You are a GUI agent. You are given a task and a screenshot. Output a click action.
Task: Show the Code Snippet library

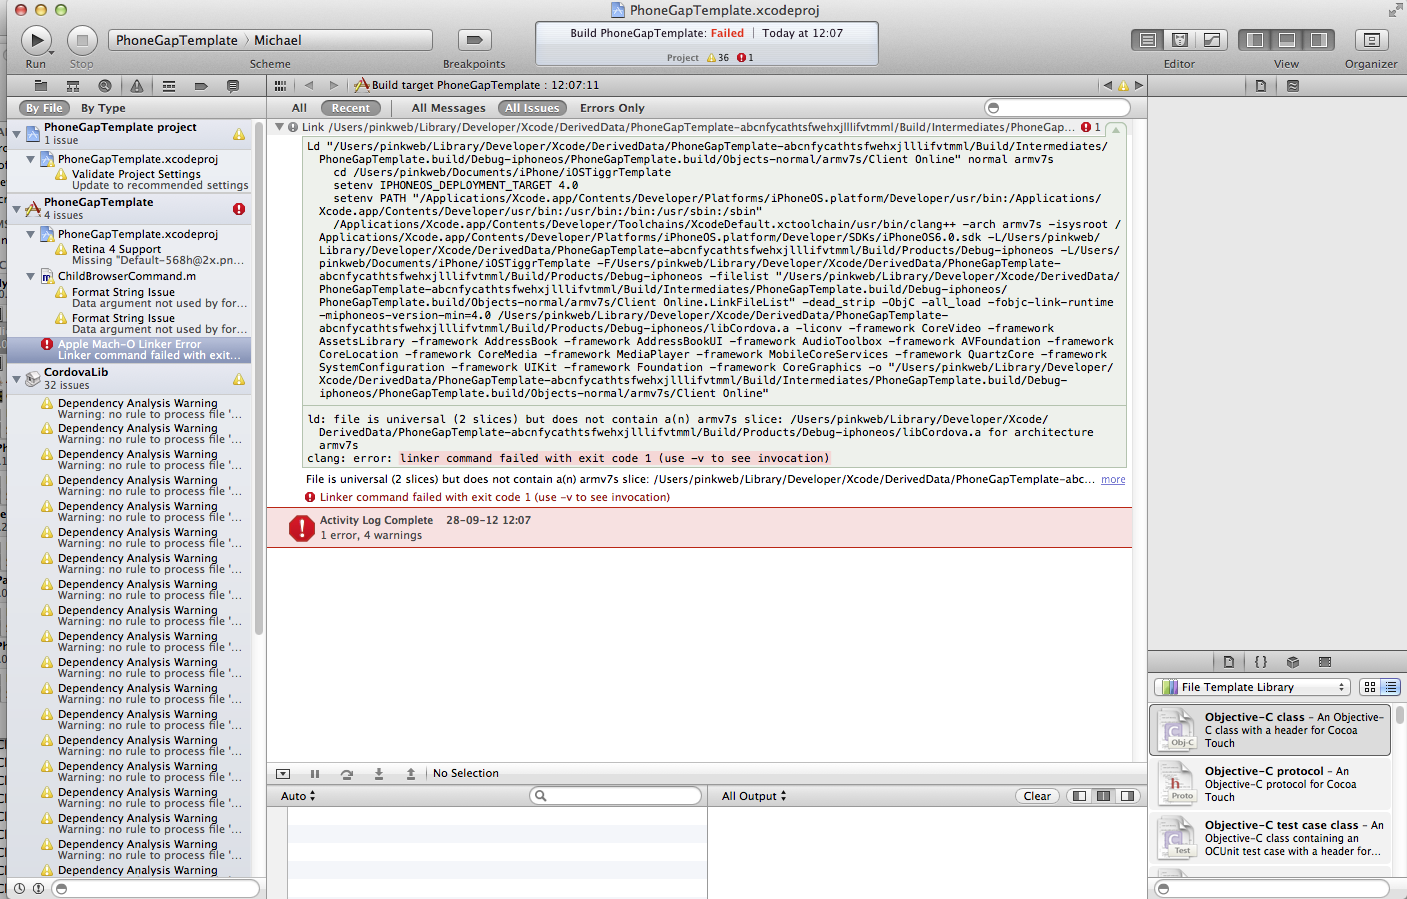[x=1260, y=662]
